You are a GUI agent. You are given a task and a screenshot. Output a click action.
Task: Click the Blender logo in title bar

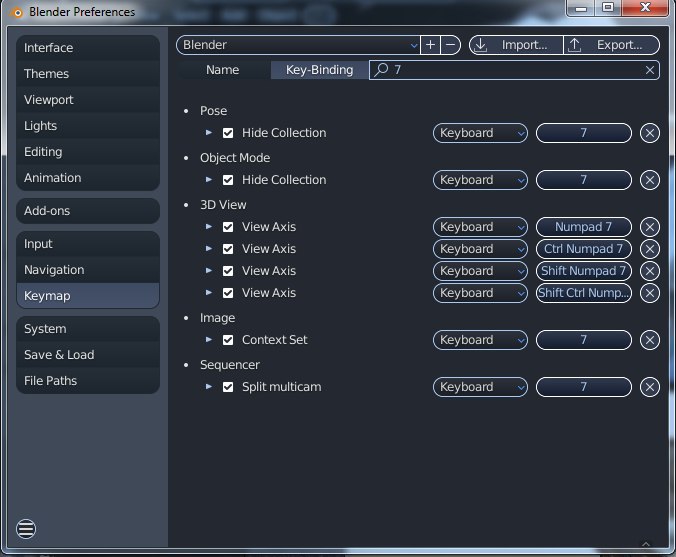17,12
